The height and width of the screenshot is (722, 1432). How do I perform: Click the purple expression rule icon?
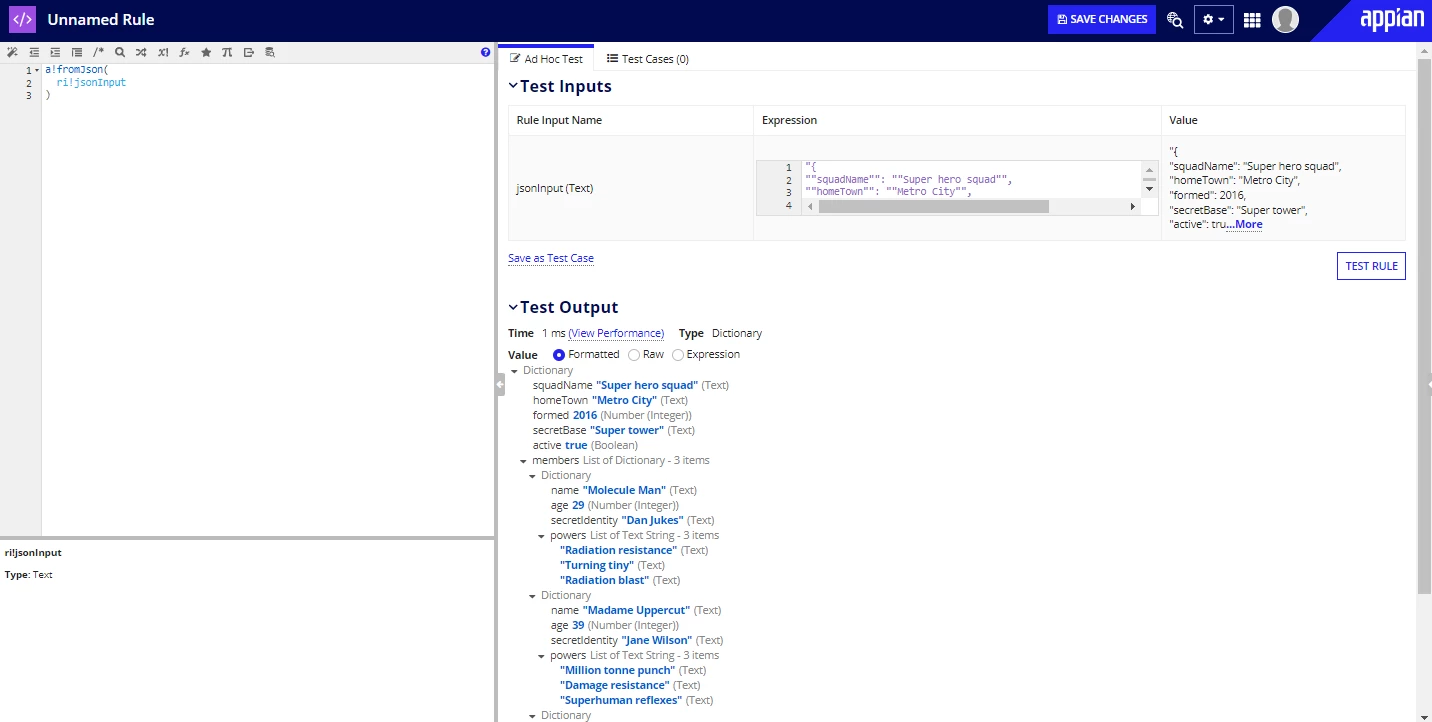(22, 19)
